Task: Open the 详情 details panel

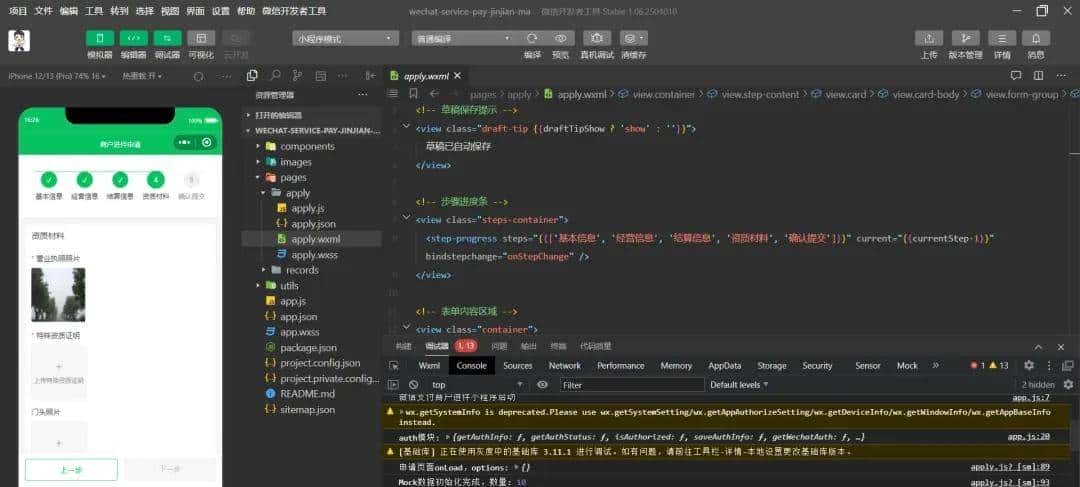Action: point(1002,39)
